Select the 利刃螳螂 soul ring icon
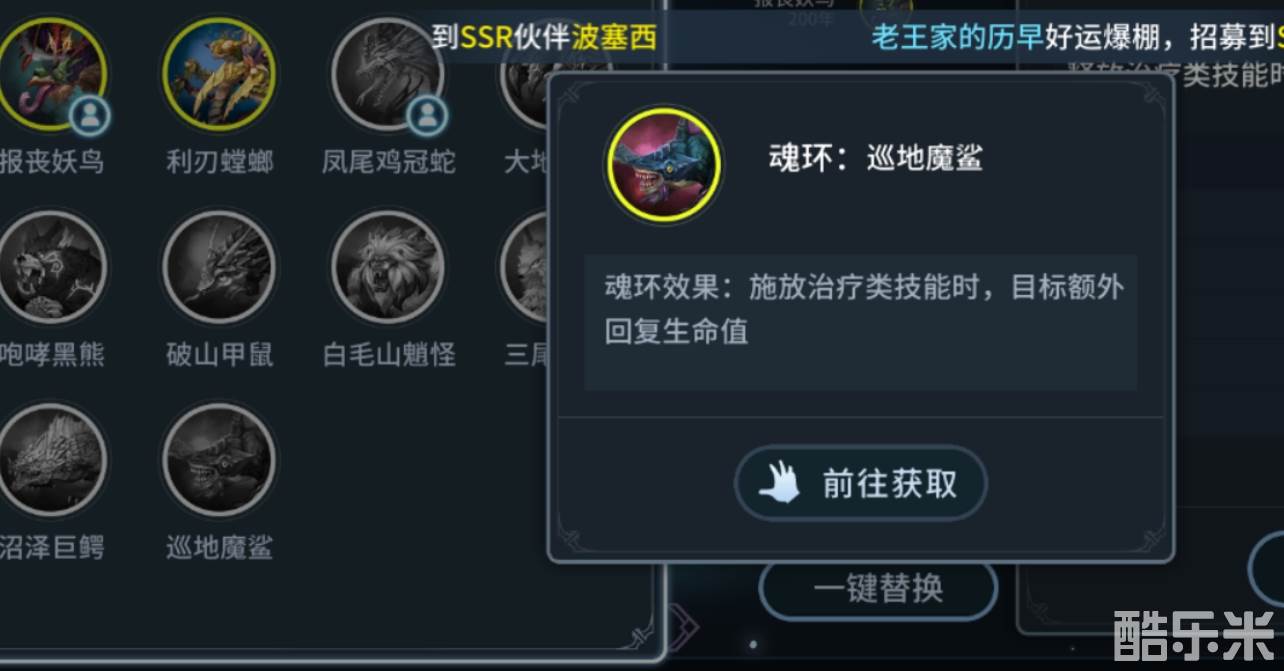Screen dimensions: 1284x671 tap(219, 73)
